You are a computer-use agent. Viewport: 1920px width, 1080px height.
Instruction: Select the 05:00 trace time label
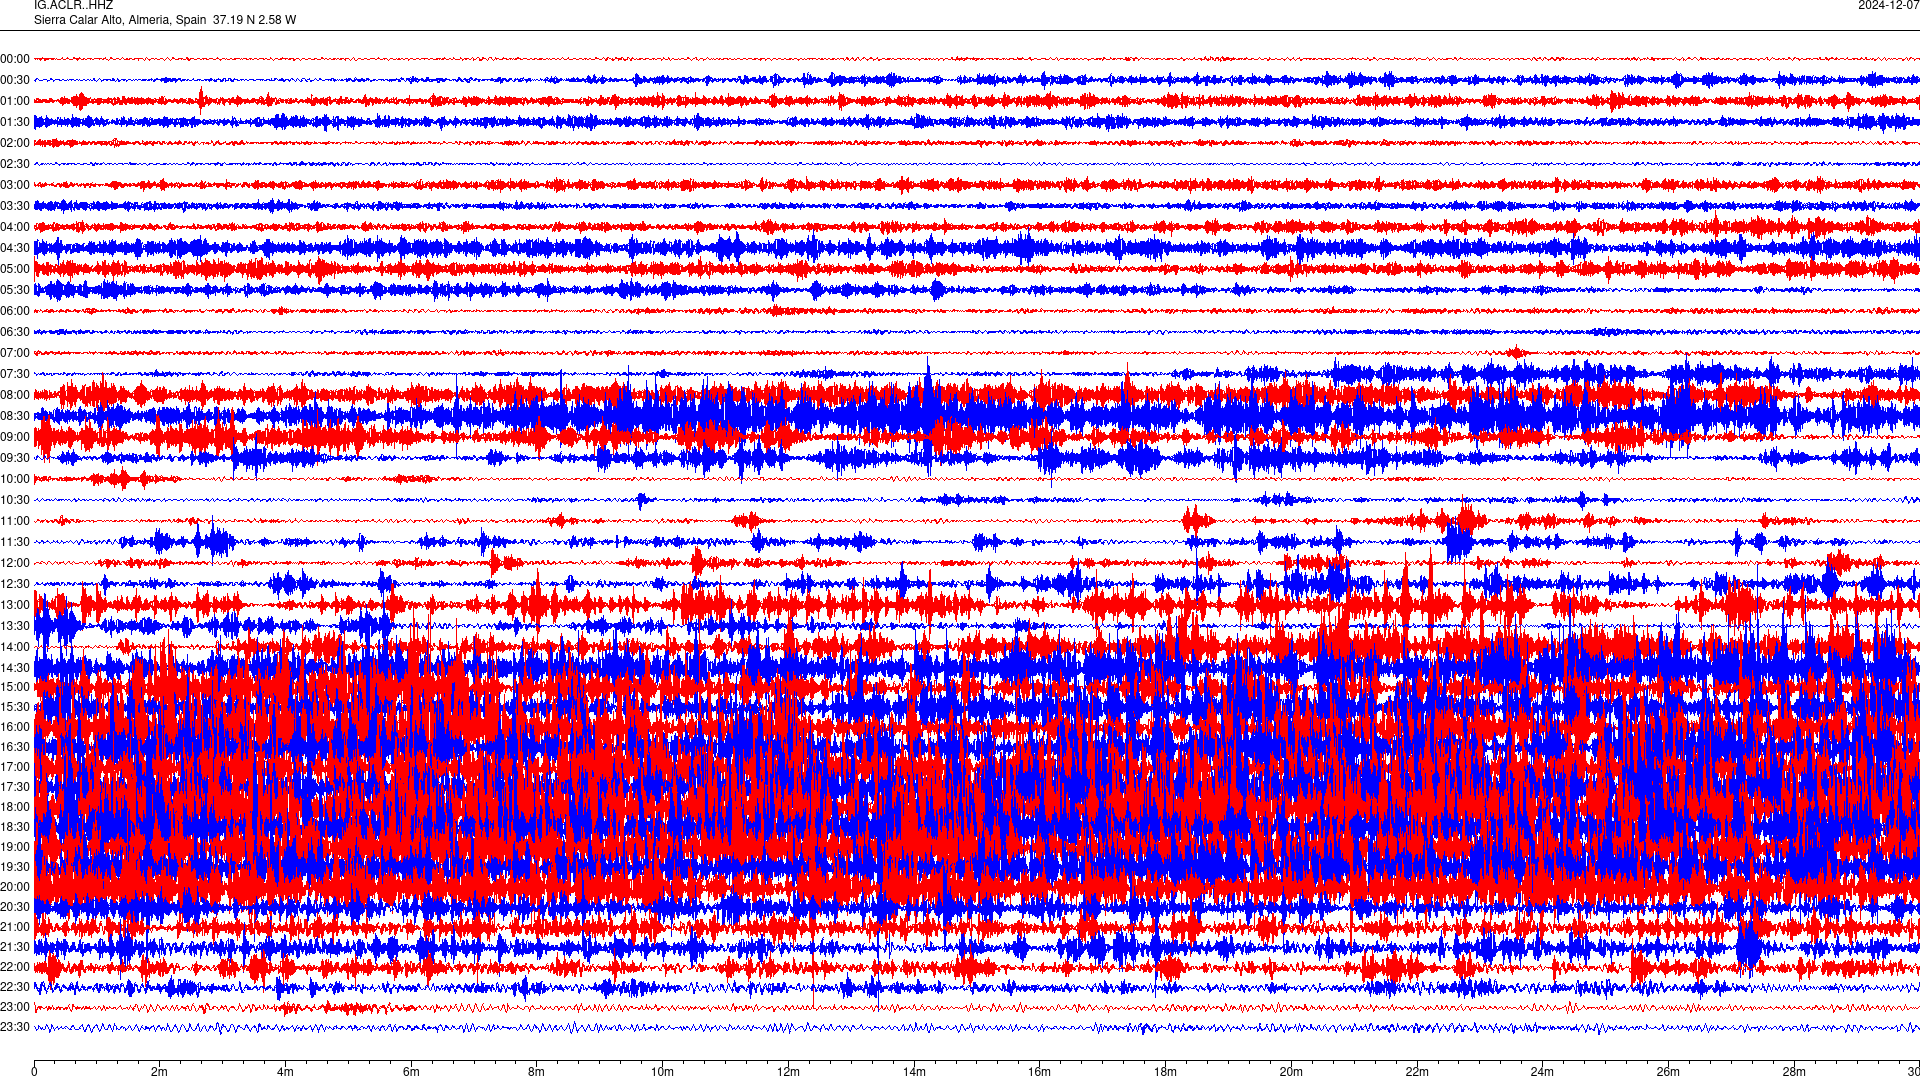coord(15,269)
